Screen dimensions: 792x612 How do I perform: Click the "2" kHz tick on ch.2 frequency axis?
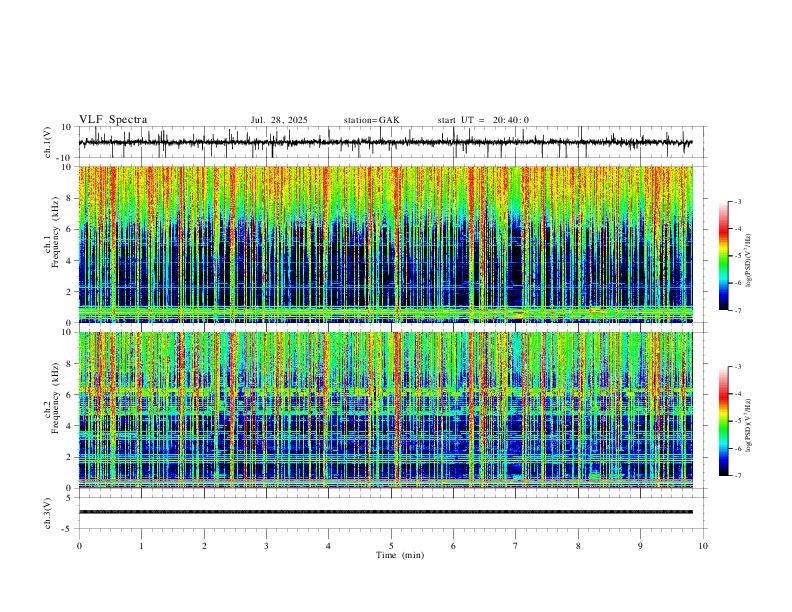tap(70, 457)
